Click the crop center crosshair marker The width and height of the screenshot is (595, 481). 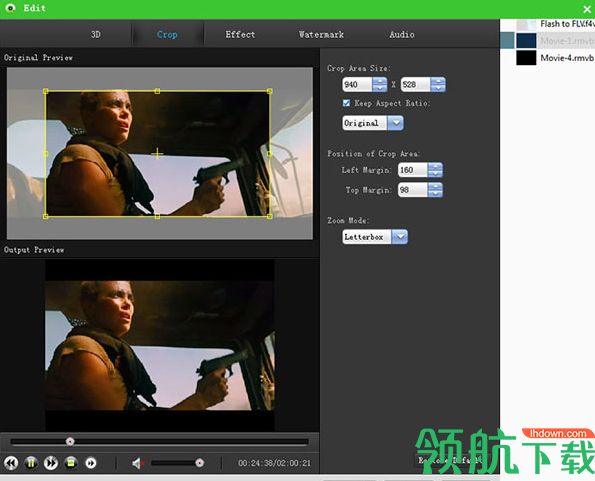pyautogui.click(x=157, y=154)
